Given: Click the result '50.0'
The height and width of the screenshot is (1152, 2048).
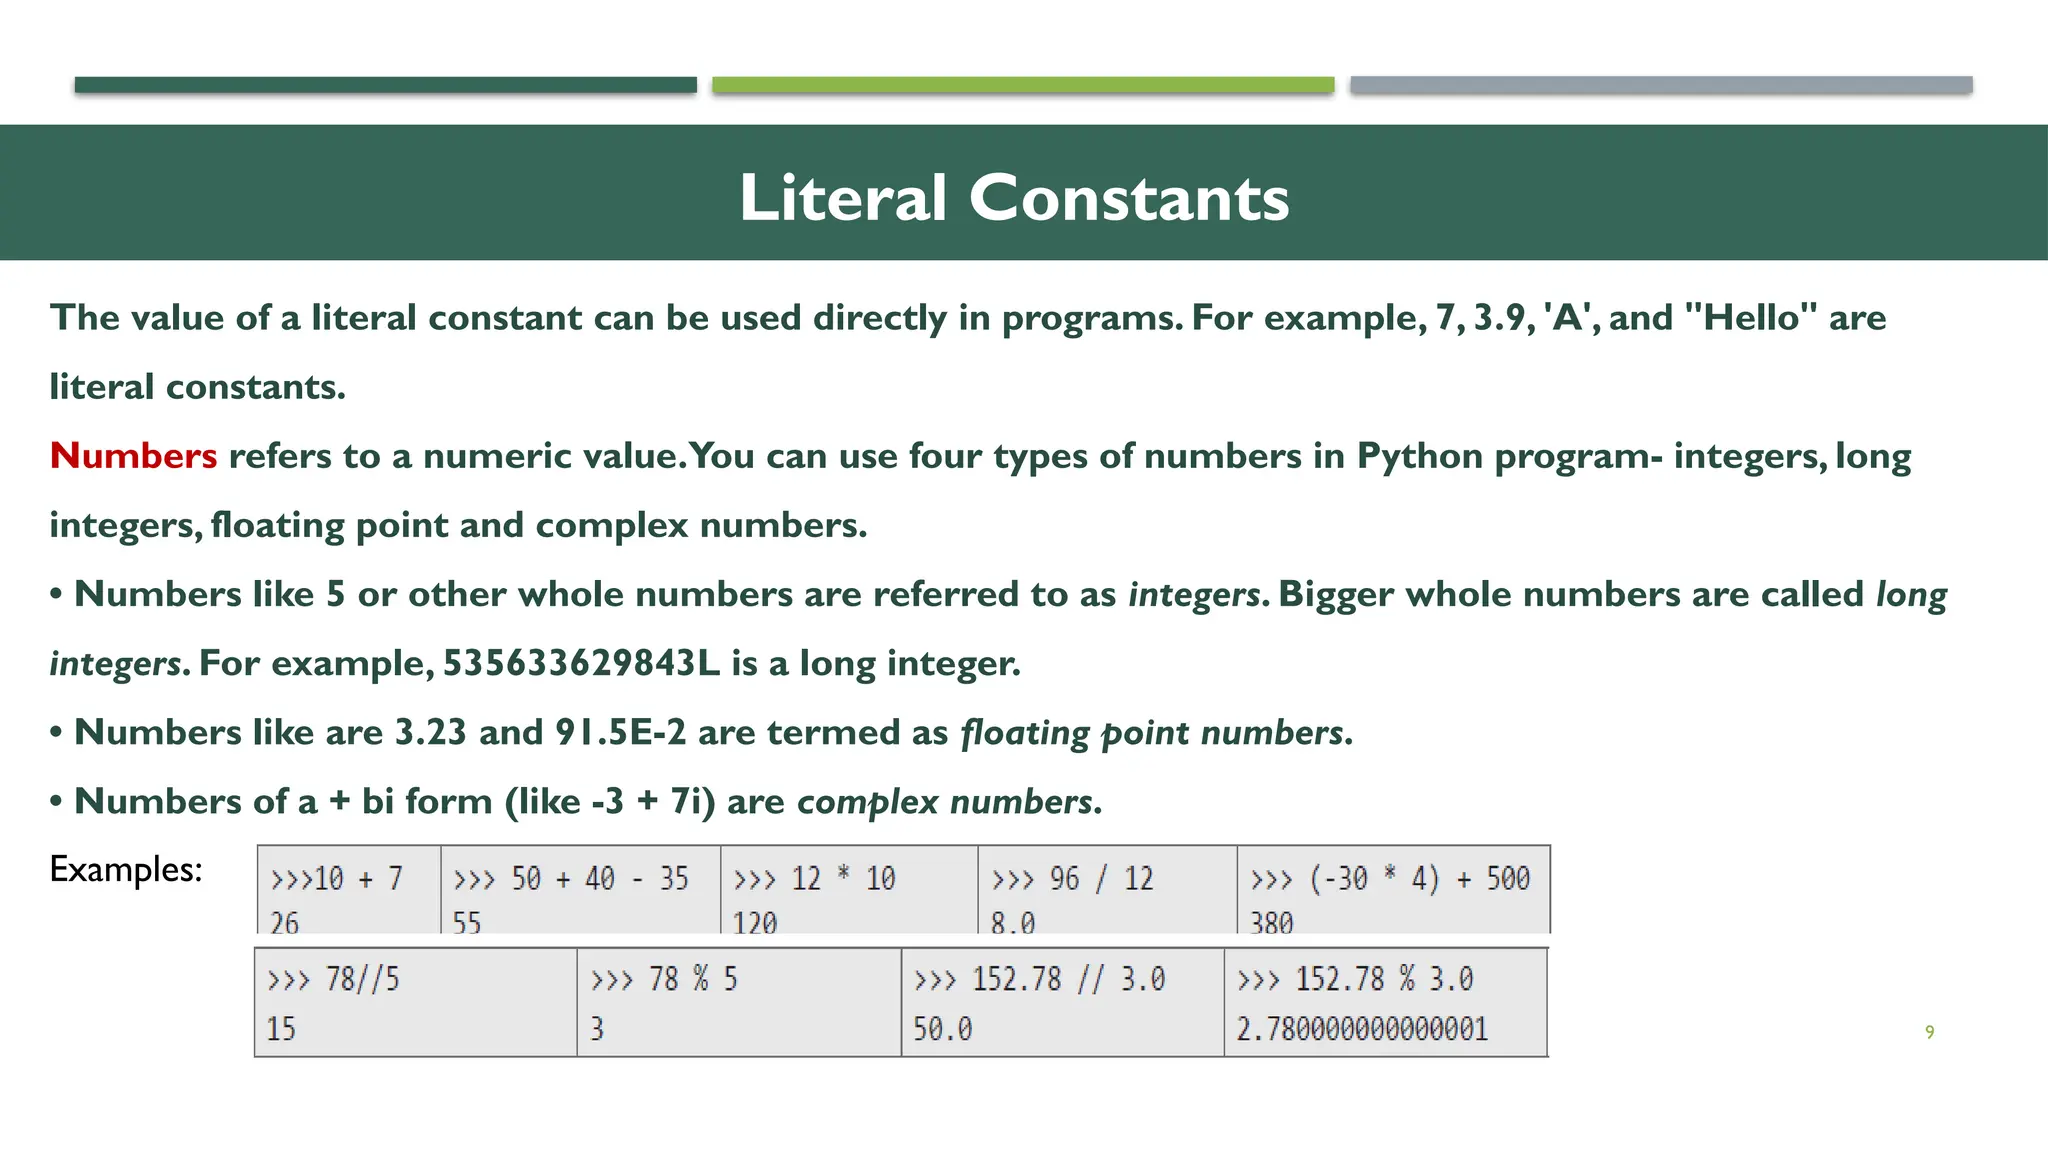Looking at the screenshot, I should pos(942,1029).
